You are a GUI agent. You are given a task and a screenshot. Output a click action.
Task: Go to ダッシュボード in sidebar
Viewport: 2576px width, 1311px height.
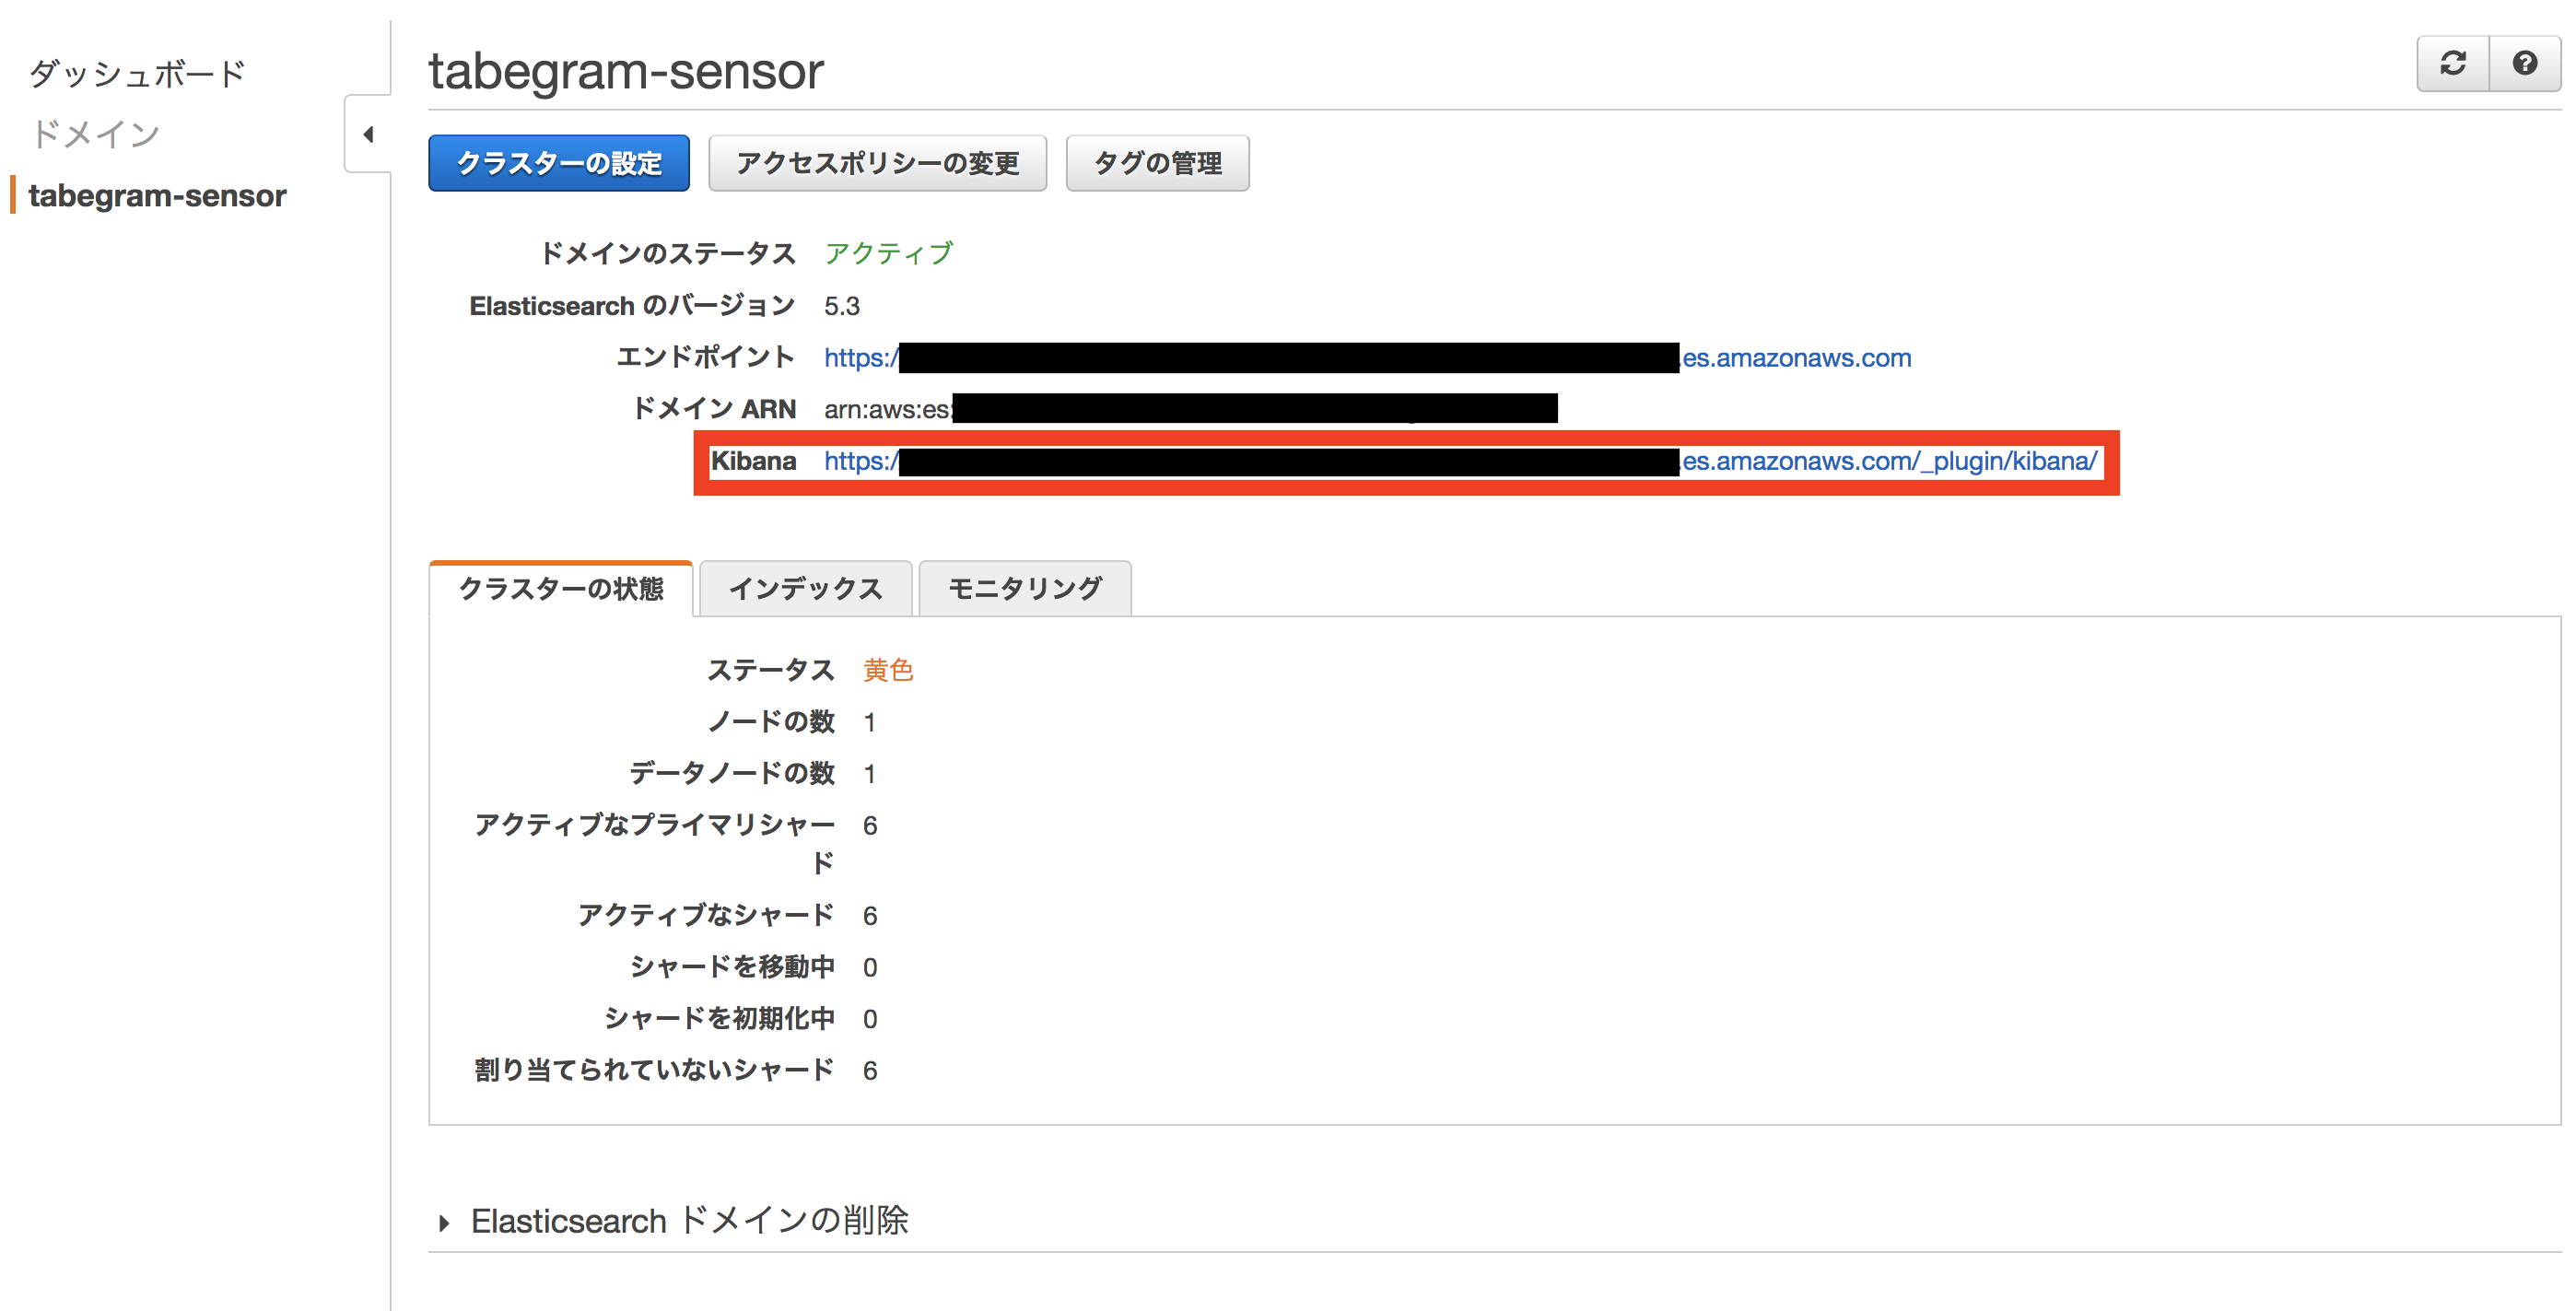[x=137, y=73]
